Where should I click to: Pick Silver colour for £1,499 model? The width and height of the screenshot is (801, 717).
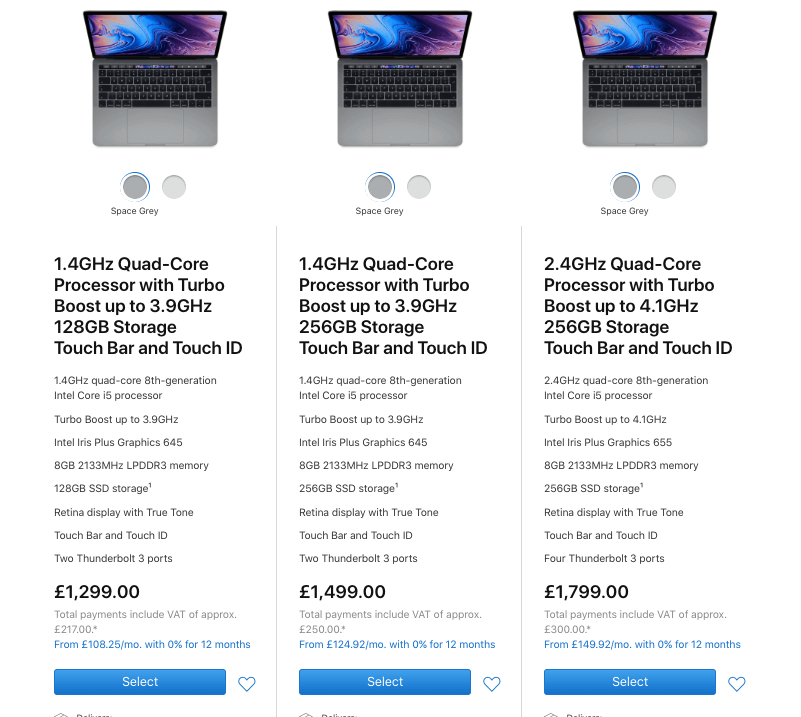point(419,187)
